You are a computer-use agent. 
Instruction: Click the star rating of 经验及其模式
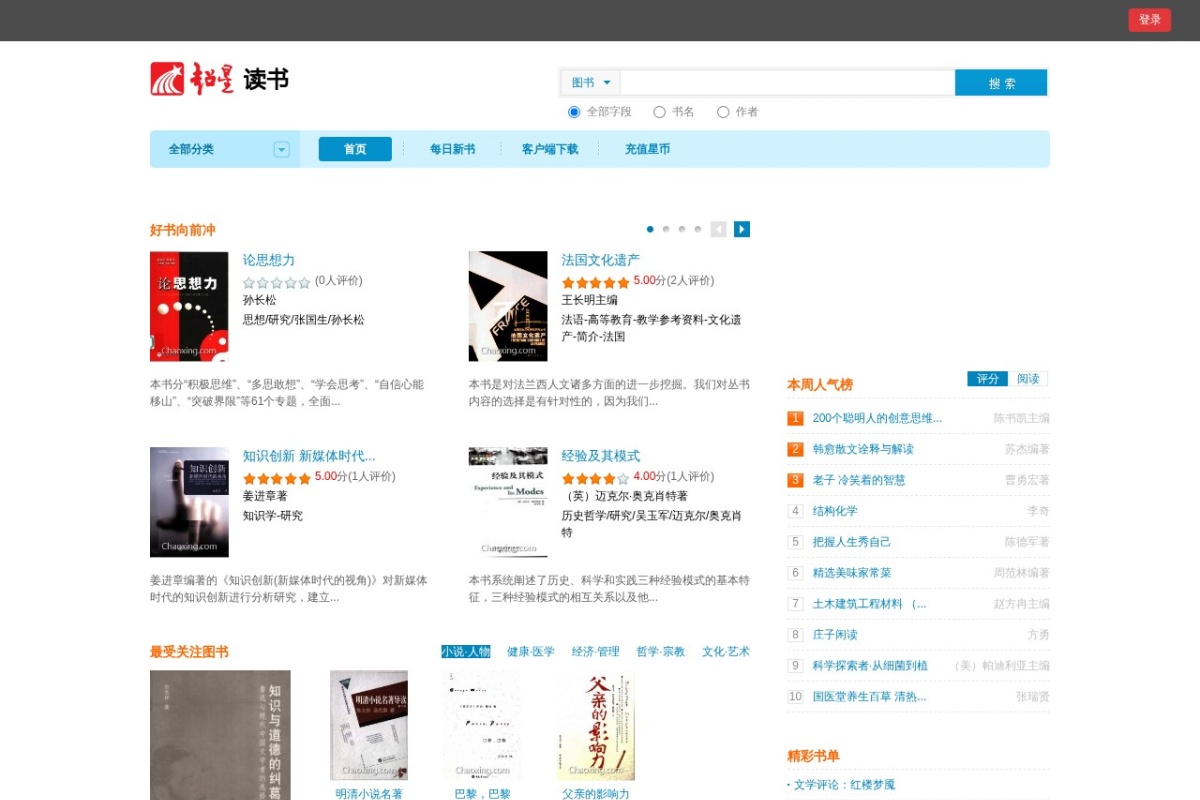tap(596, 479)
